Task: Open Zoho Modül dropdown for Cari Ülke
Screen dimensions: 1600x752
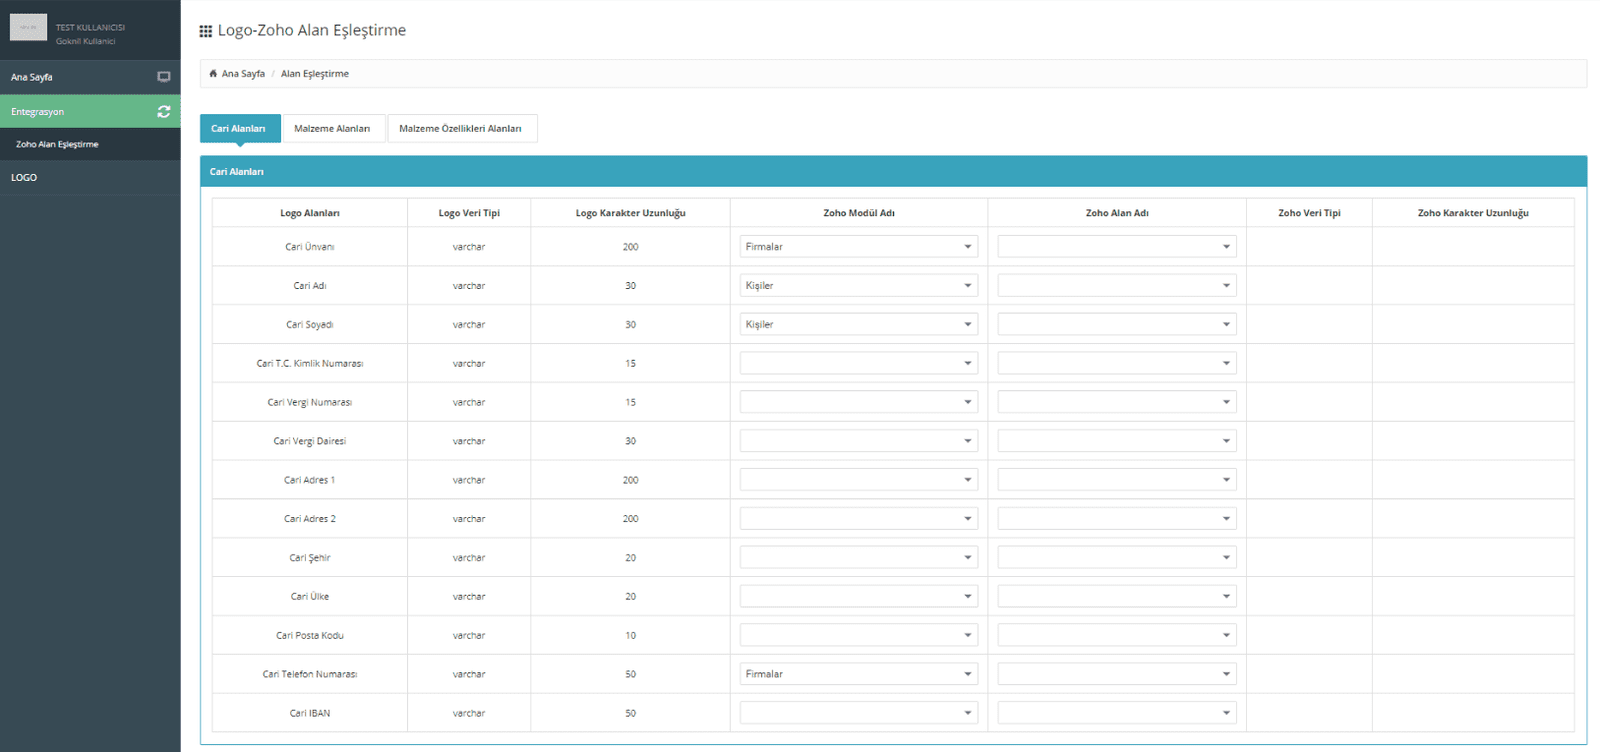Action: point(859,596)
